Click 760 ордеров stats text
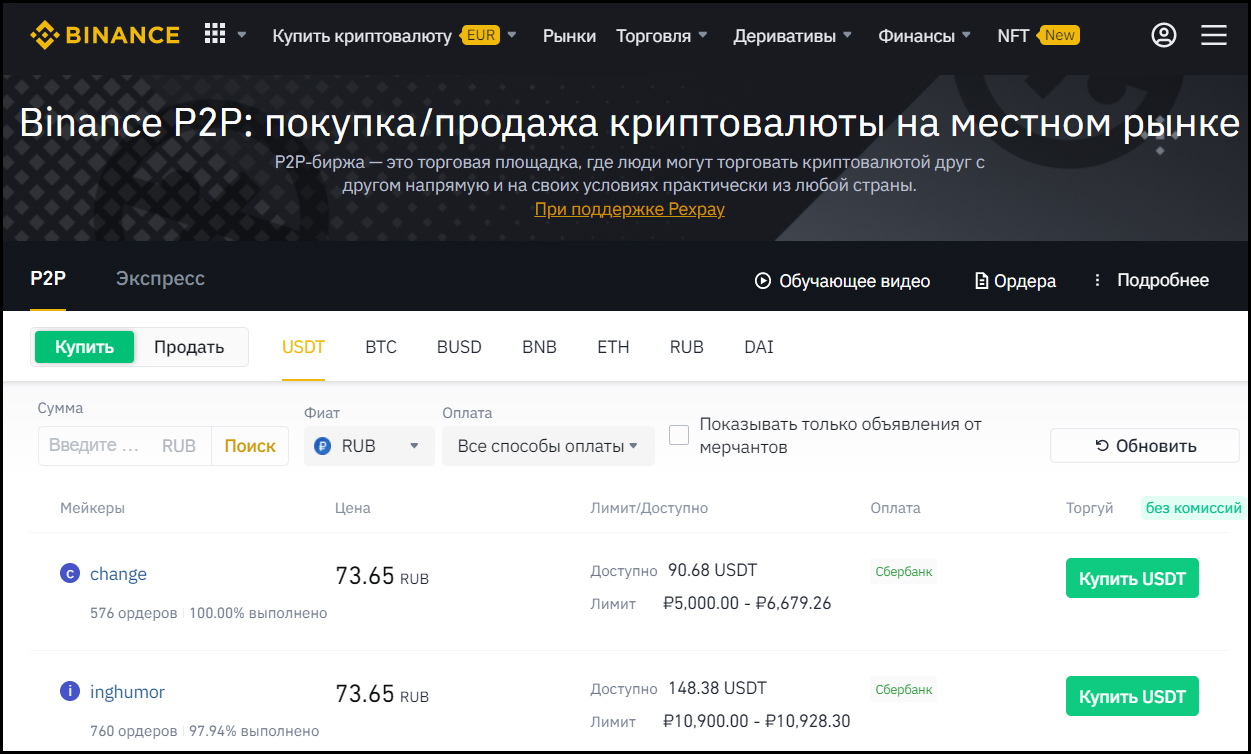Screen dimensions: 1251x754 point(134,731)
